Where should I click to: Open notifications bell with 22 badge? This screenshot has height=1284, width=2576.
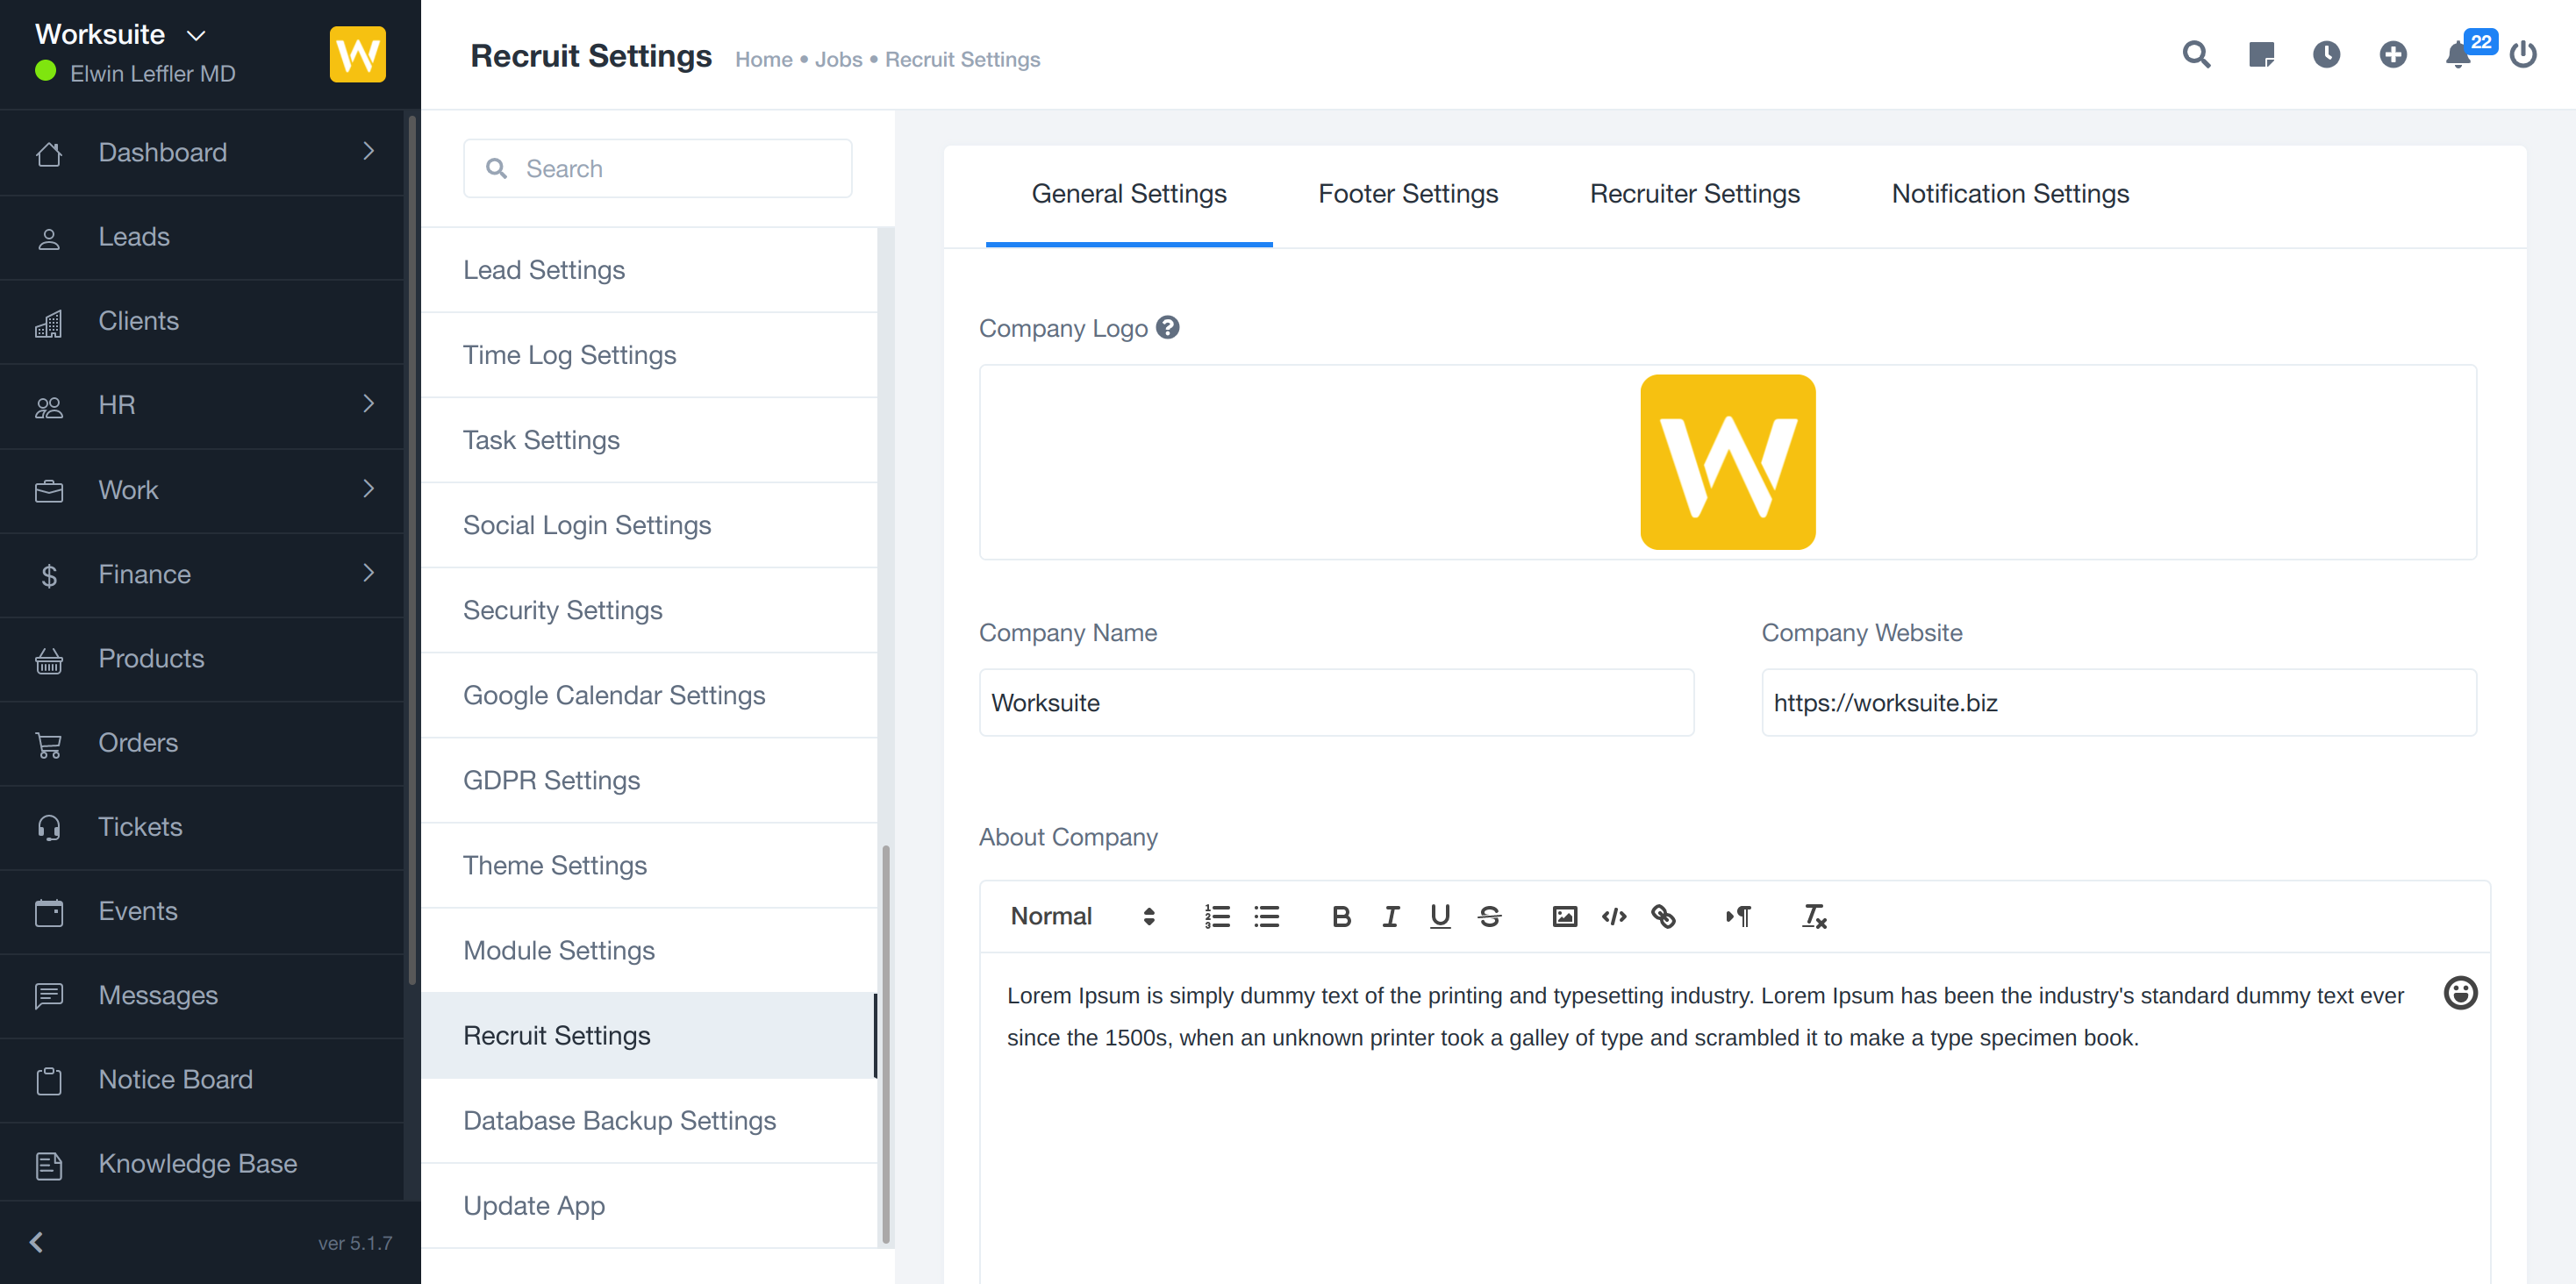[2458, 55]
